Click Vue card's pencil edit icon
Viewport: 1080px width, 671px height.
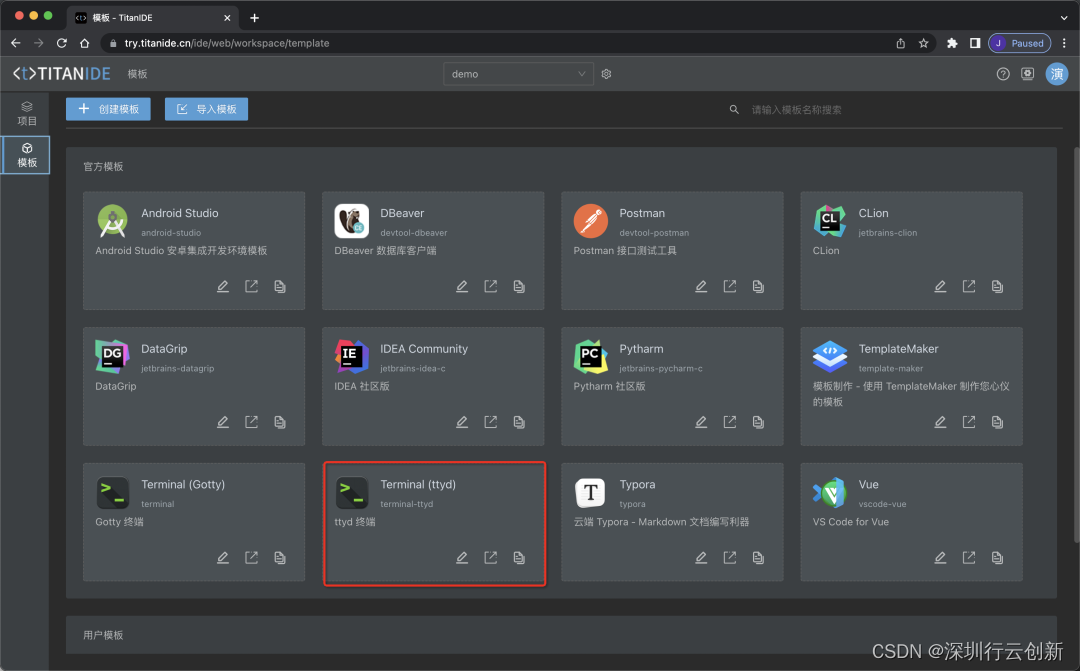(939, 557)
